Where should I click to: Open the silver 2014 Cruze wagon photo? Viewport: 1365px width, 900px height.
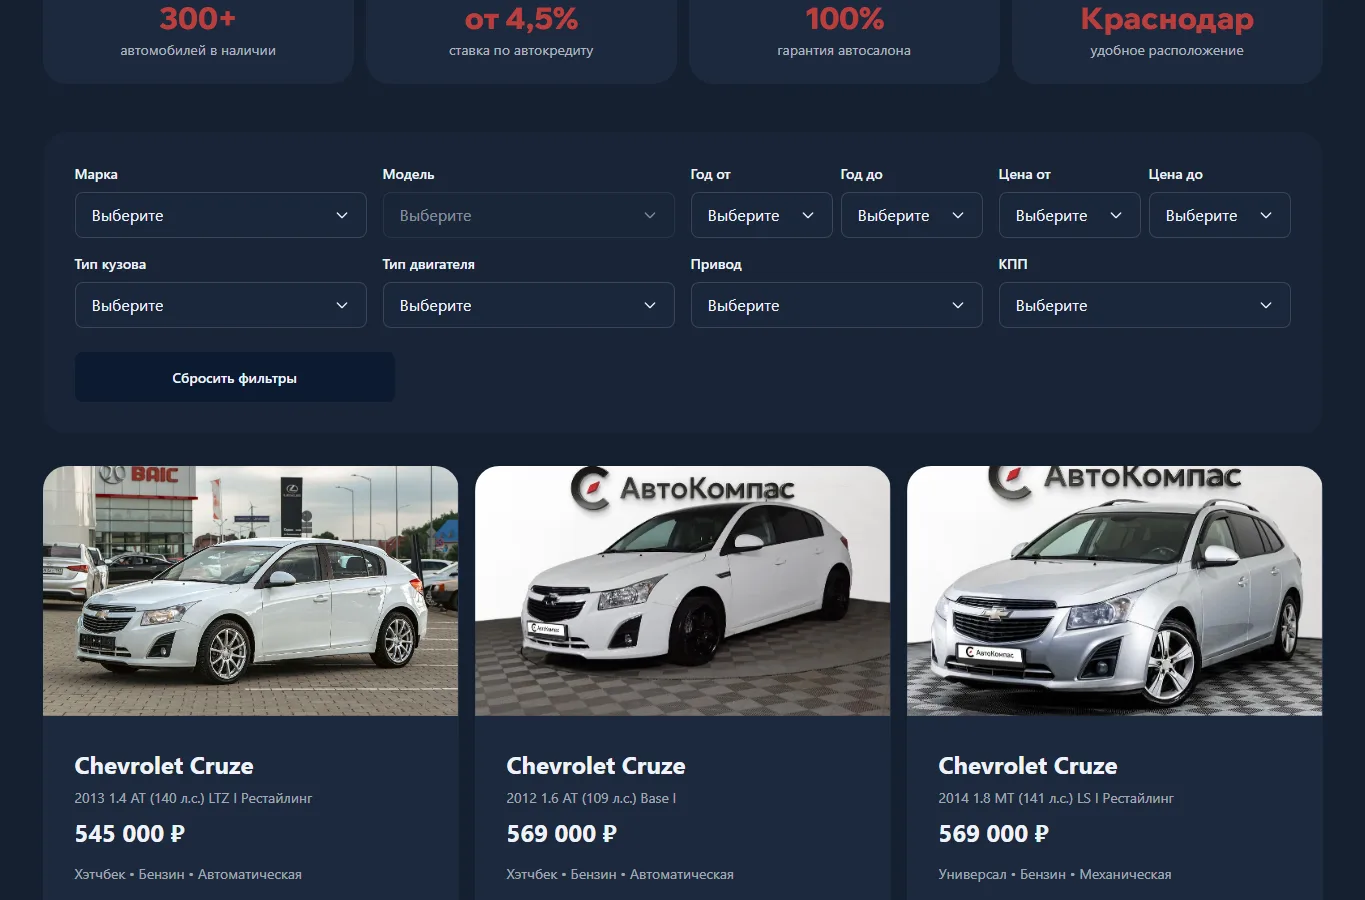(x=1115, y=591)
